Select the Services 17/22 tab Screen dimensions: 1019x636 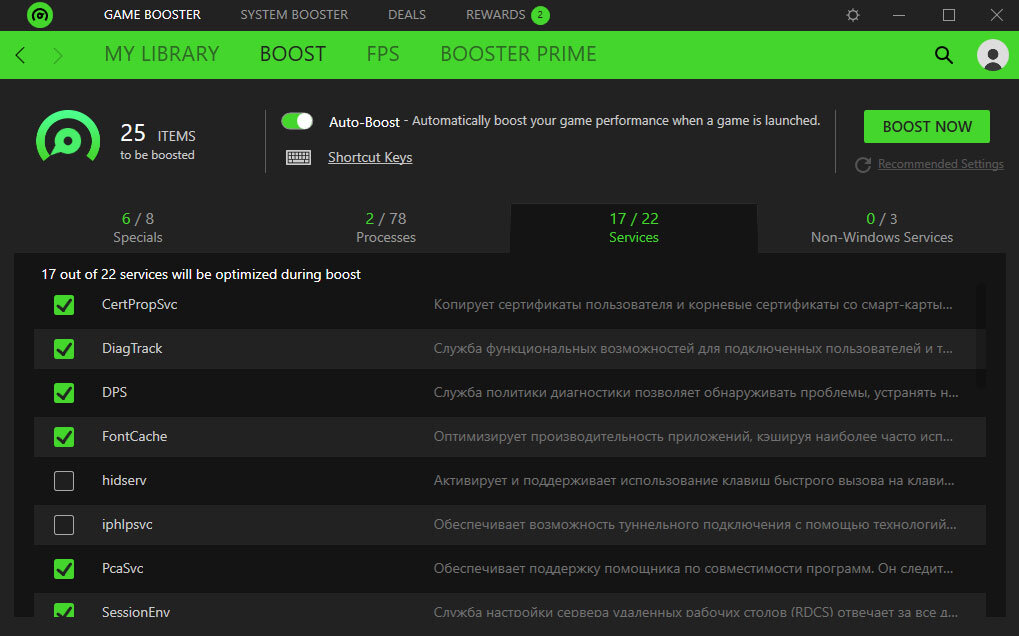(634, 227)
